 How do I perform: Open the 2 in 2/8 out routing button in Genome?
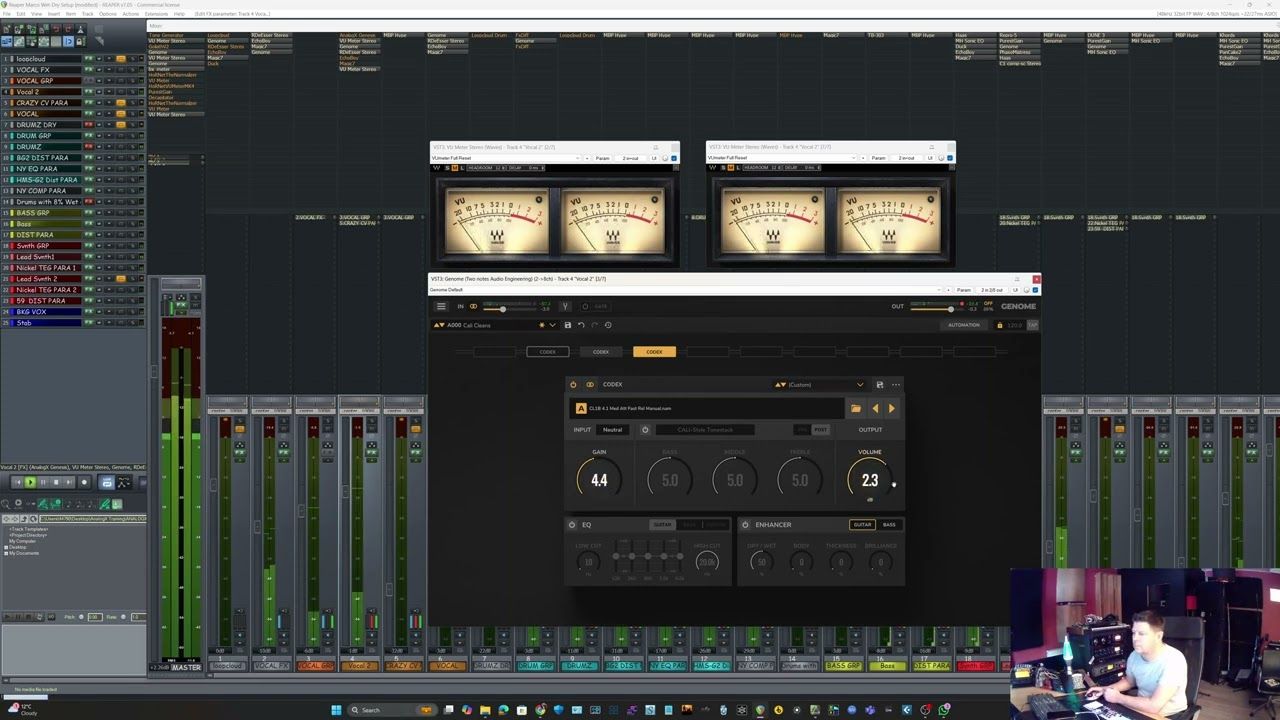tap(991, 290)
